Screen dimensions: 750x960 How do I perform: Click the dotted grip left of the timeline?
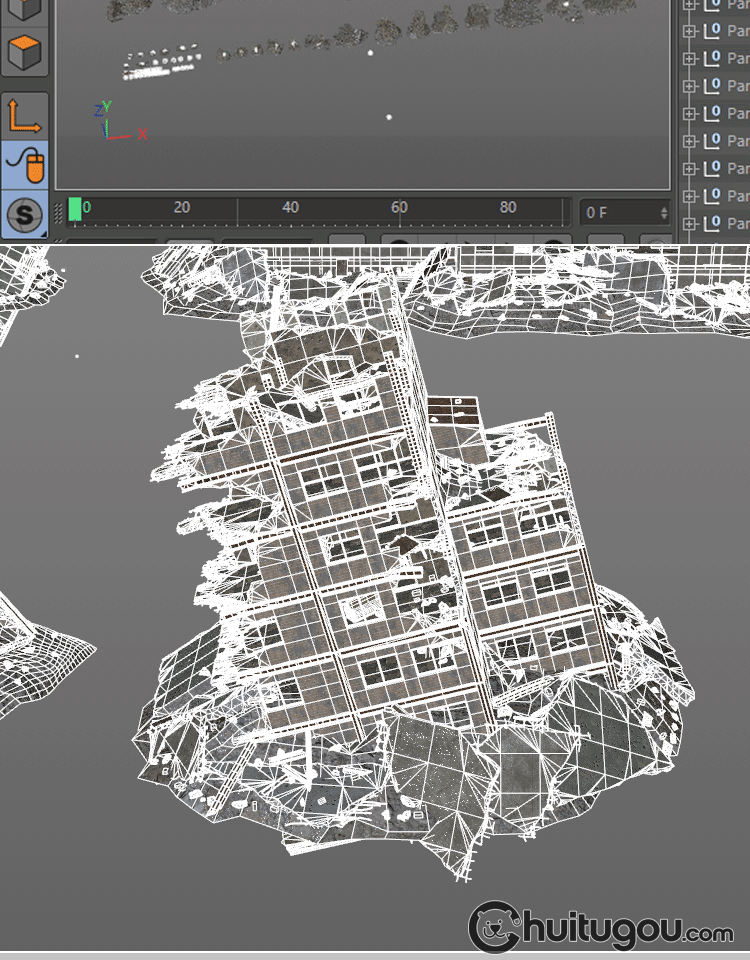58,212
